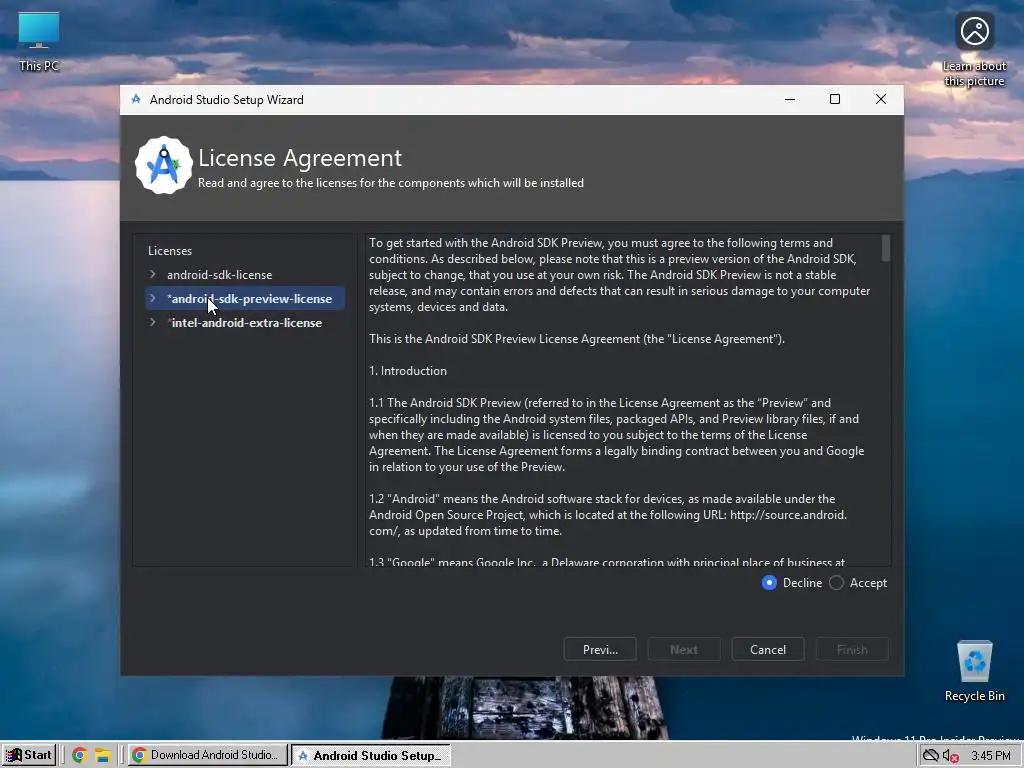Click the network cloud tray icon
Image resolution: width=1024 pixels, height=768 pixels.
[x=929, y=756]
